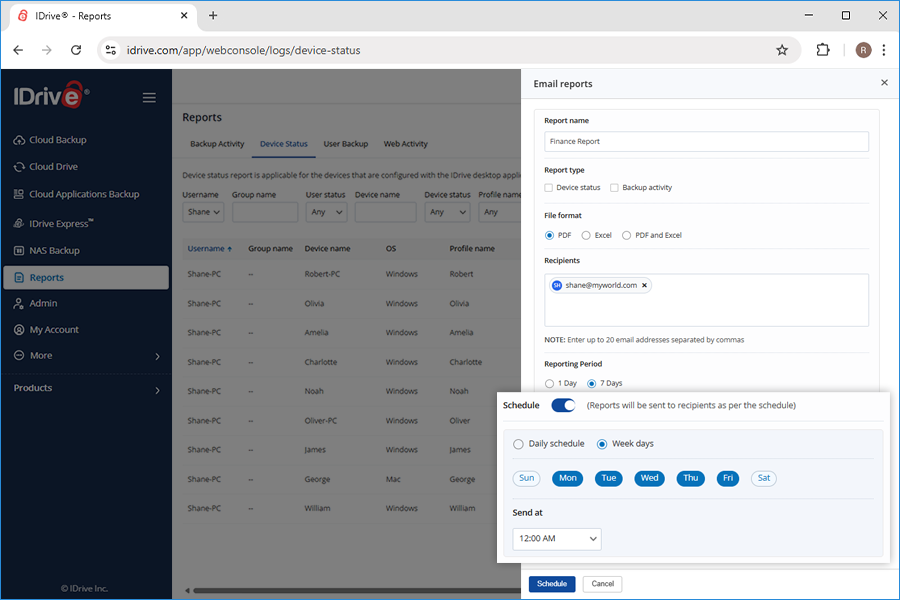Reload the page
Image resolution: width=900 pixels, height=600 pixels.
pyautogui.click(x=76, y=50)
